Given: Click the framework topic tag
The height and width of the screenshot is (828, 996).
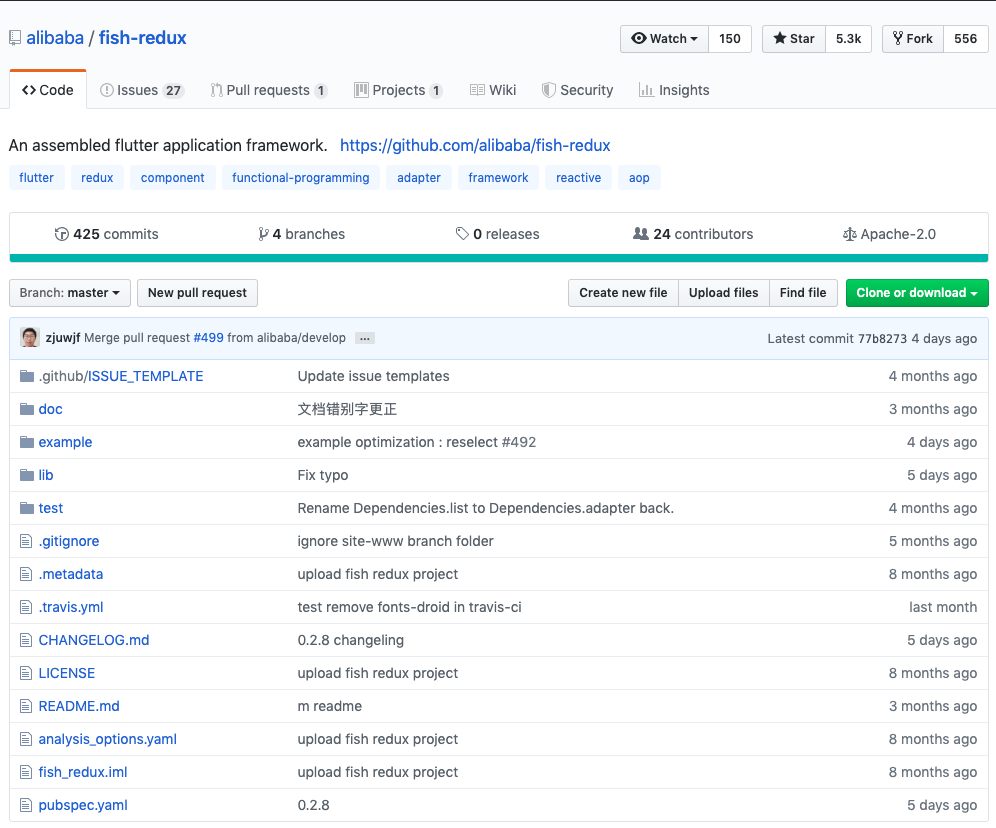Looking at the screenshot, I should tap(498, 178).
